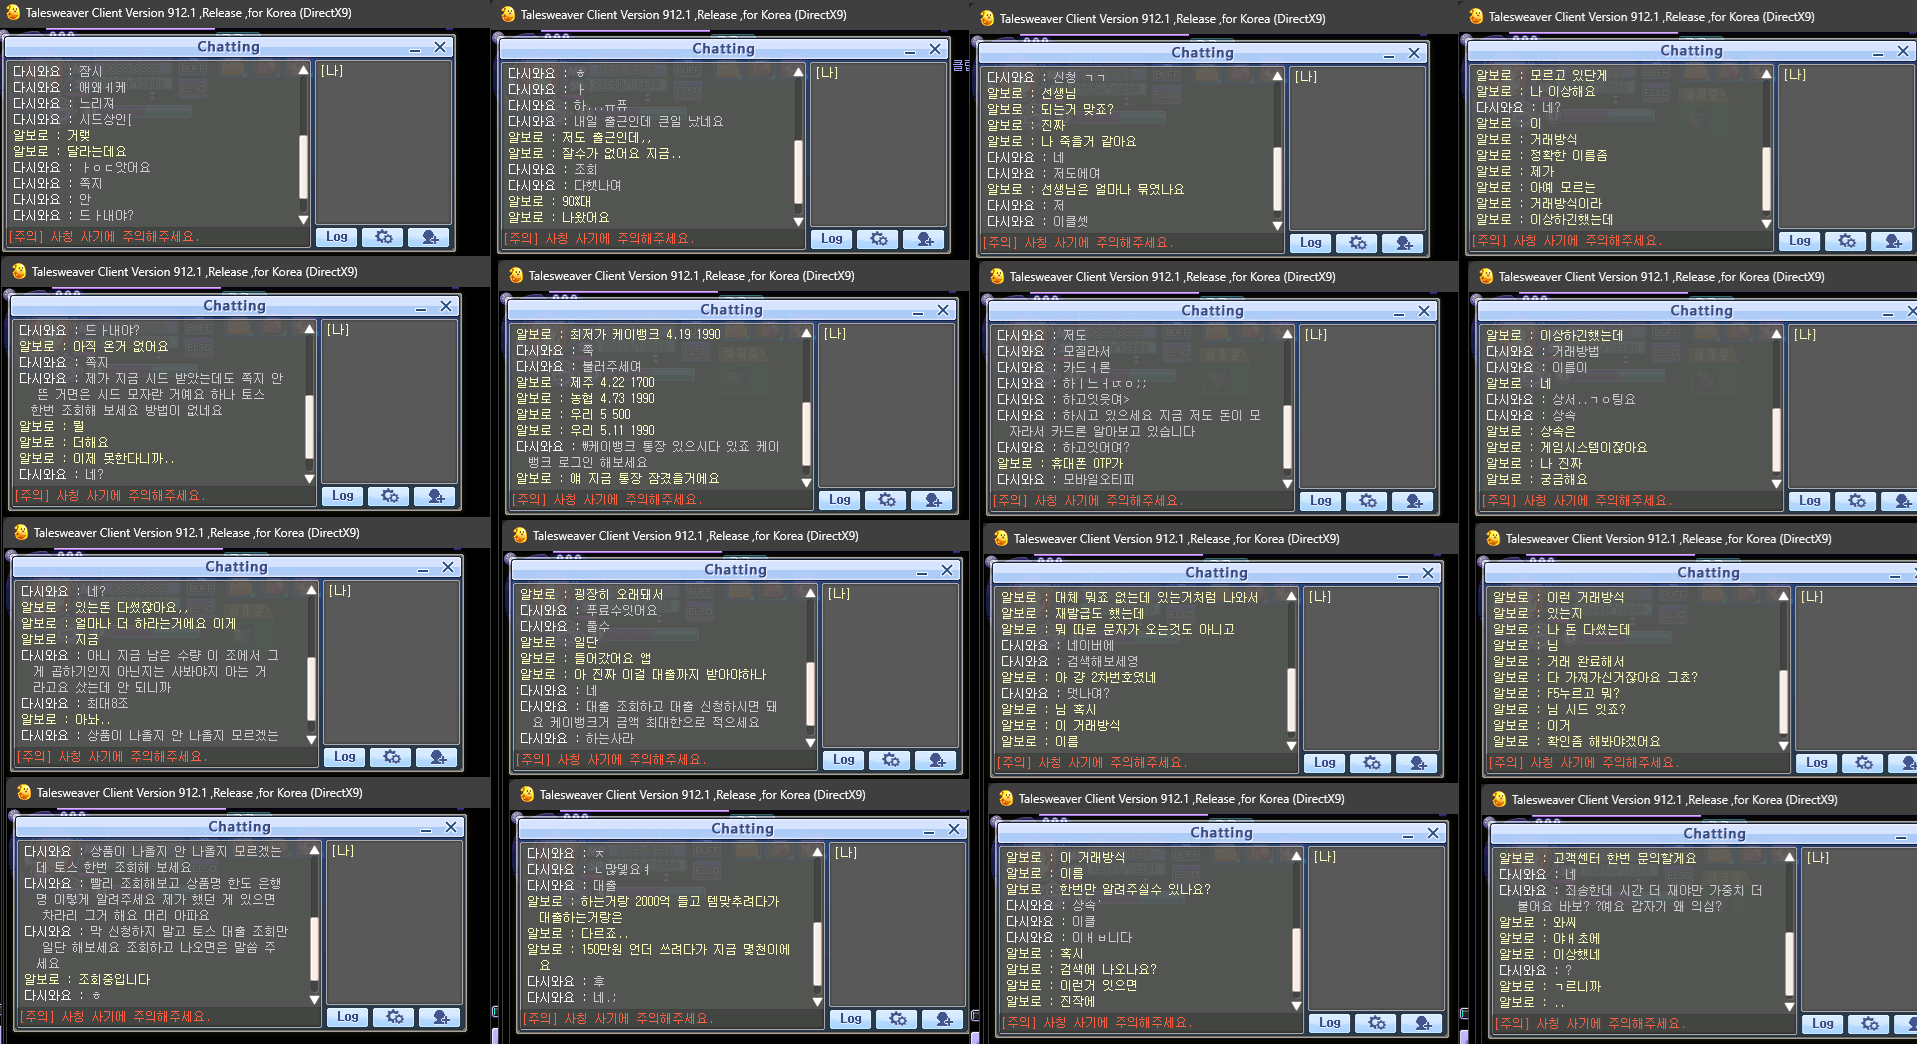Open settings gear in chat mentioning '150만원 언더'
Image resolution: width=1917 pixels, height=1044 pixels.
point(897,1019)
